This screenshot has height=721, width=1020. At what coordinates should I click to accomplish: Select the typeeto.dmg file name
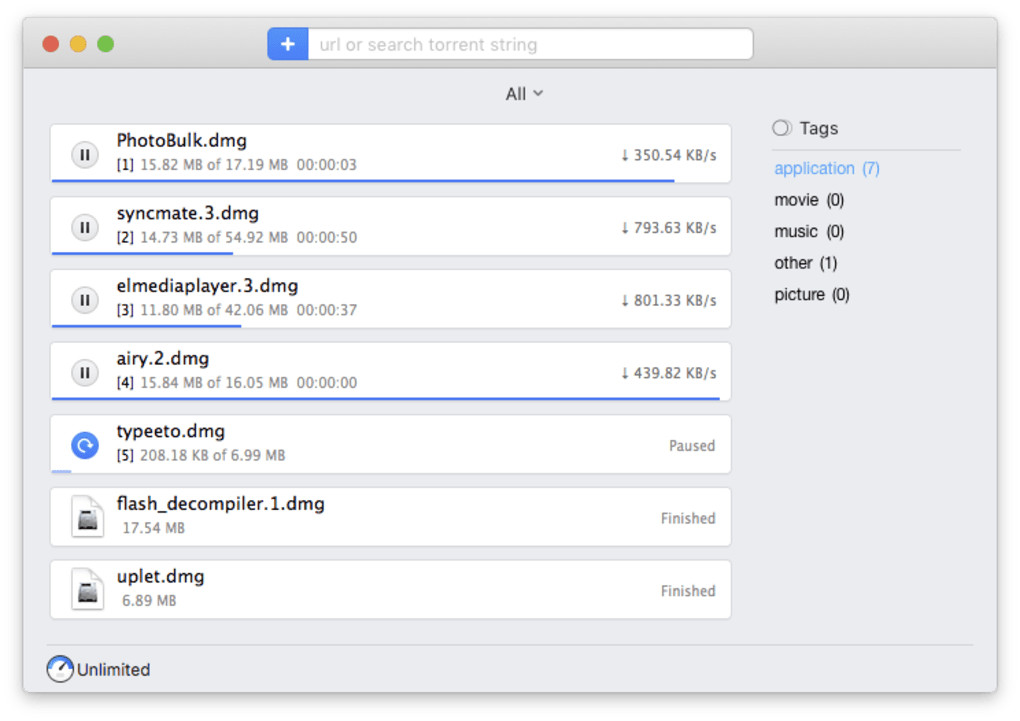tap(170, 431)
